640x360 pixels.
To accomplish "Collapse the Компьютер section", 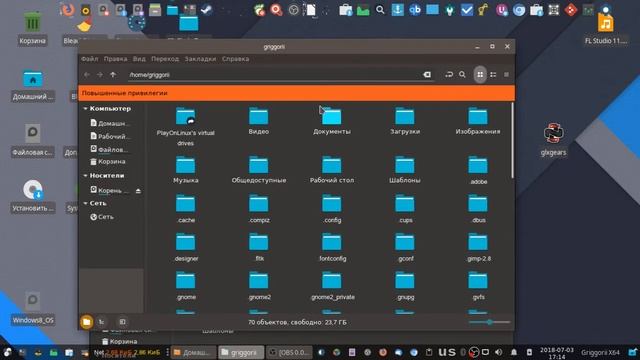I will (85, 109).
